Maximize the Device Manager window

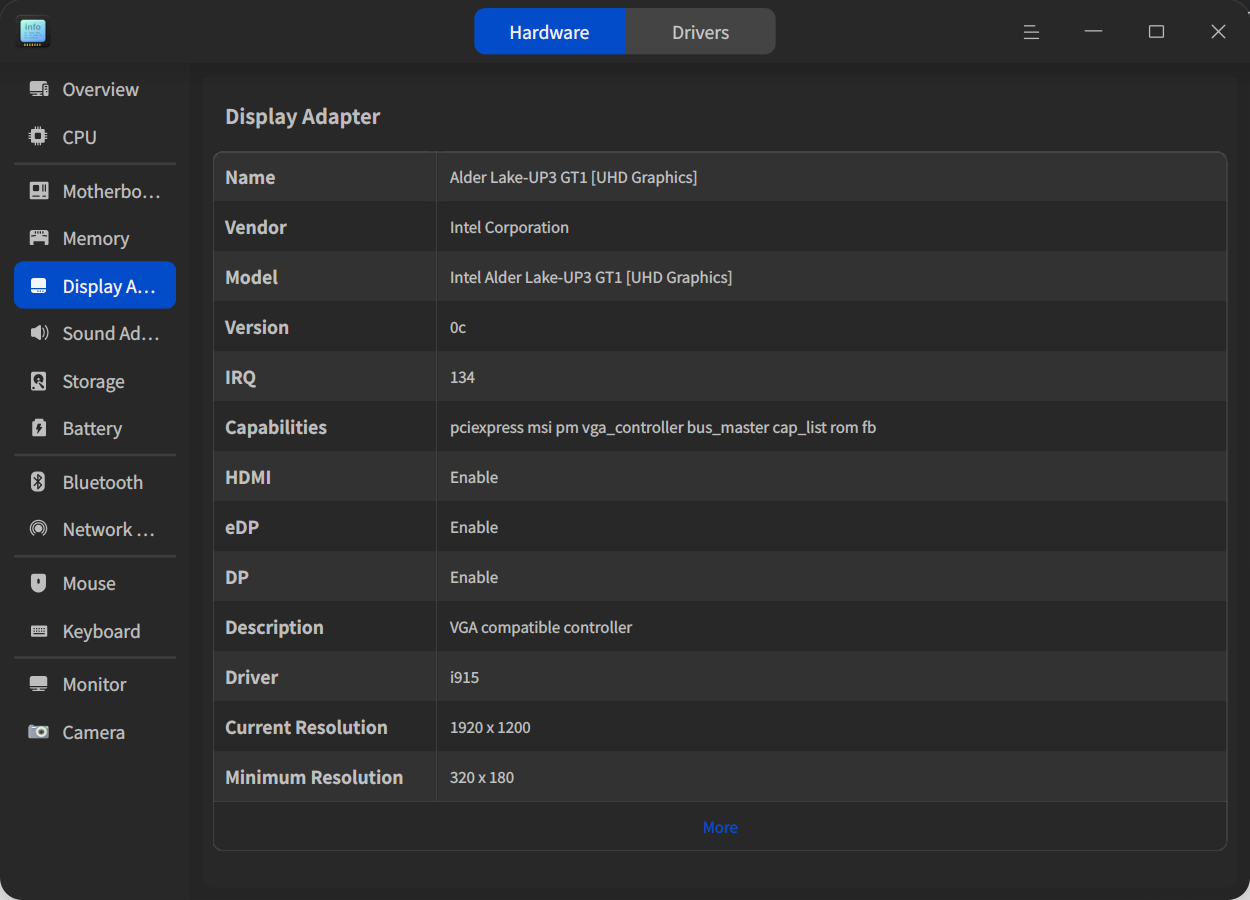coord(1156,32)
